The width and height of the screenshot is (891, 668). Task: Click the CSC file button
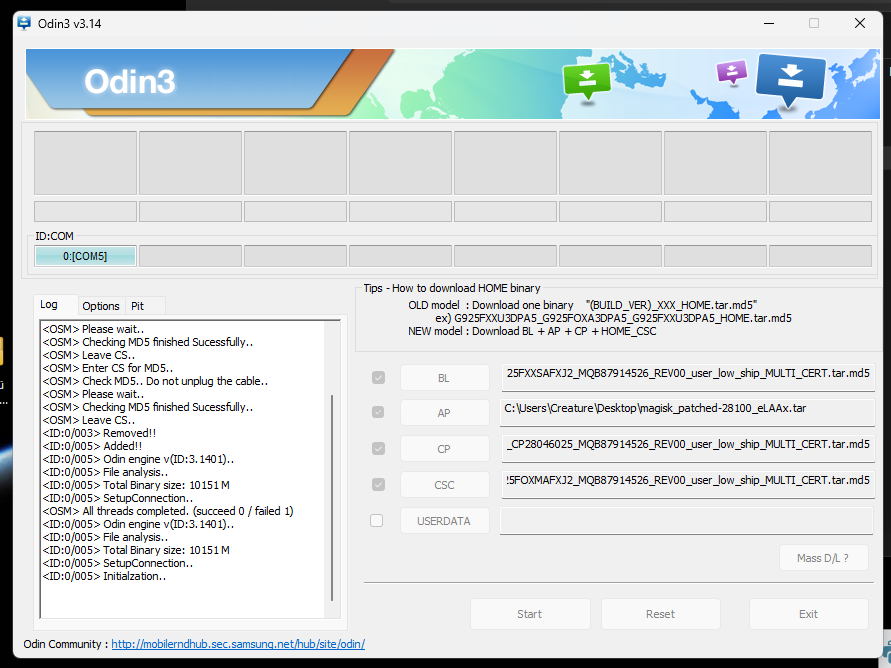click(444, 485)
